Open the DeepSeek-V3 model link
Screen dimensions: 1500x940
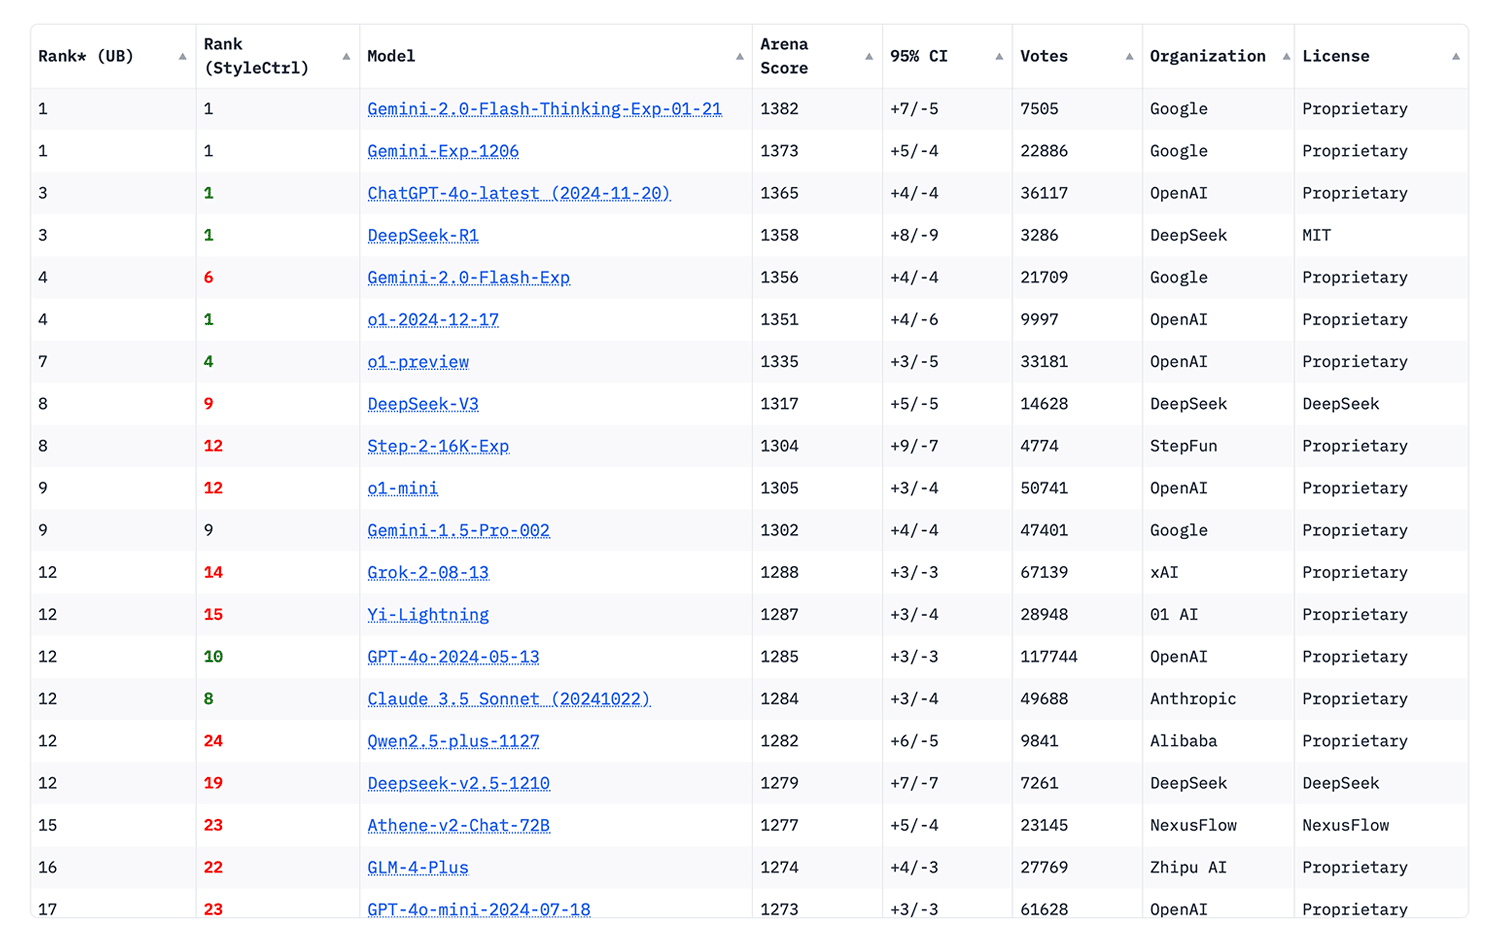click(423, 404)
